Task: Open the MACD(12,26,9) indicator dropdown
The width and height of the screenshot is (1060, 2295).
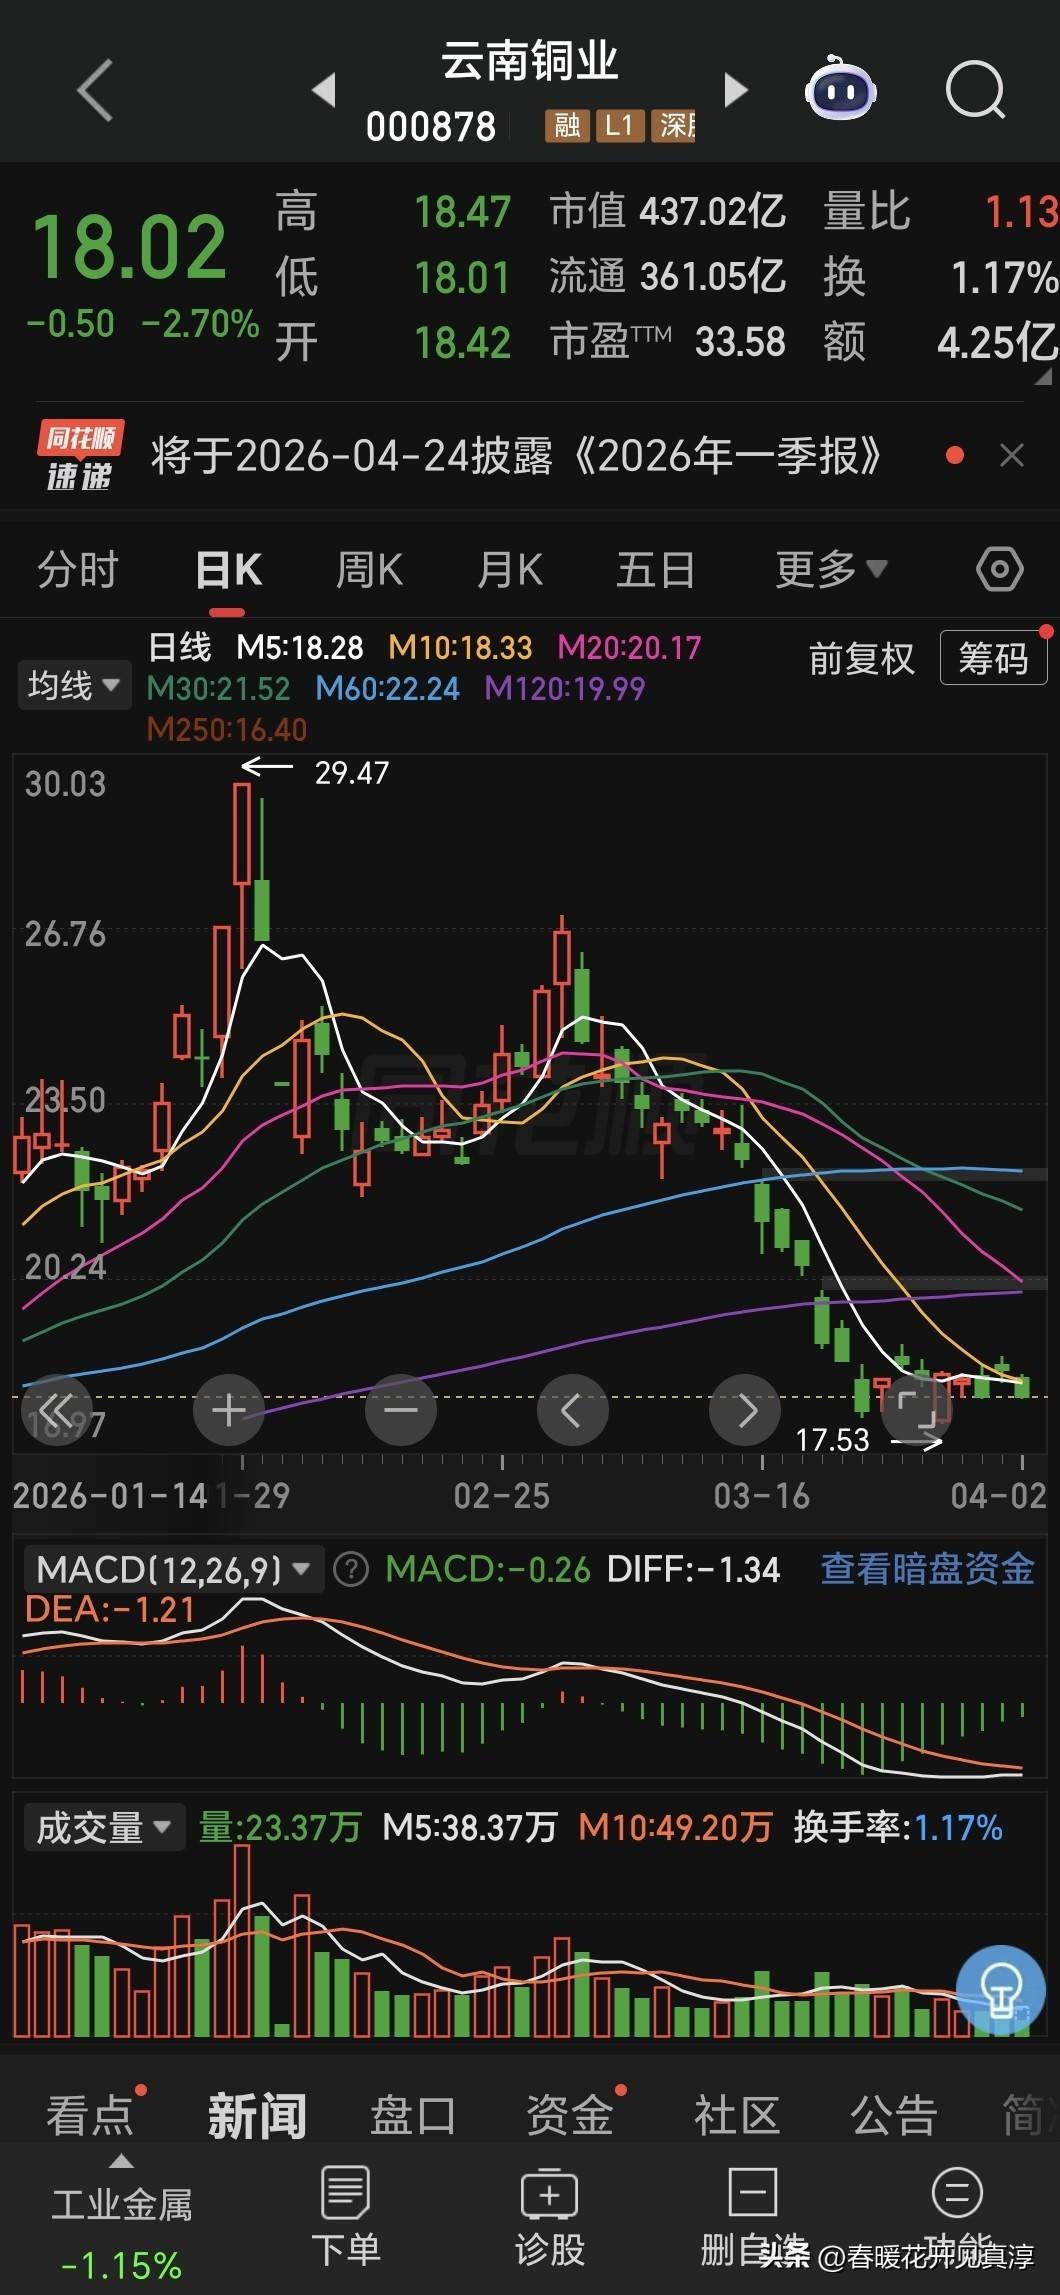Action: 173,1569
